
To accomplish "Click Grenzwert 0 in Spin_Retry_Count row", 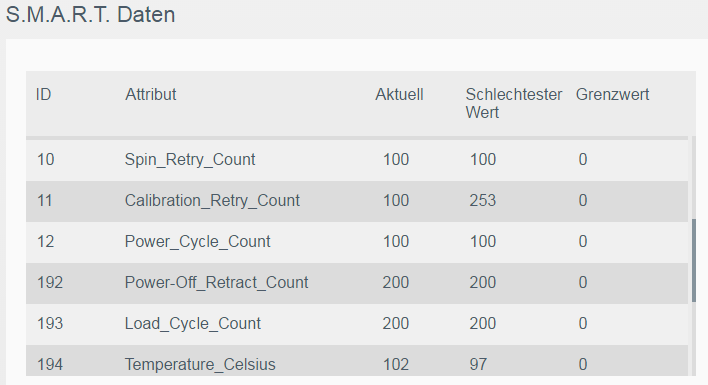I will [x=583, y=160].
